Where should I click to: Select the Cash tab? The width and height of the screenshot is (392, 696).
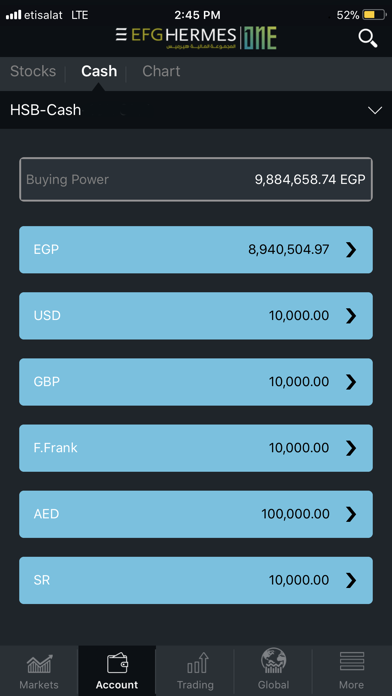pyautogui.click(x=99, y=71)
